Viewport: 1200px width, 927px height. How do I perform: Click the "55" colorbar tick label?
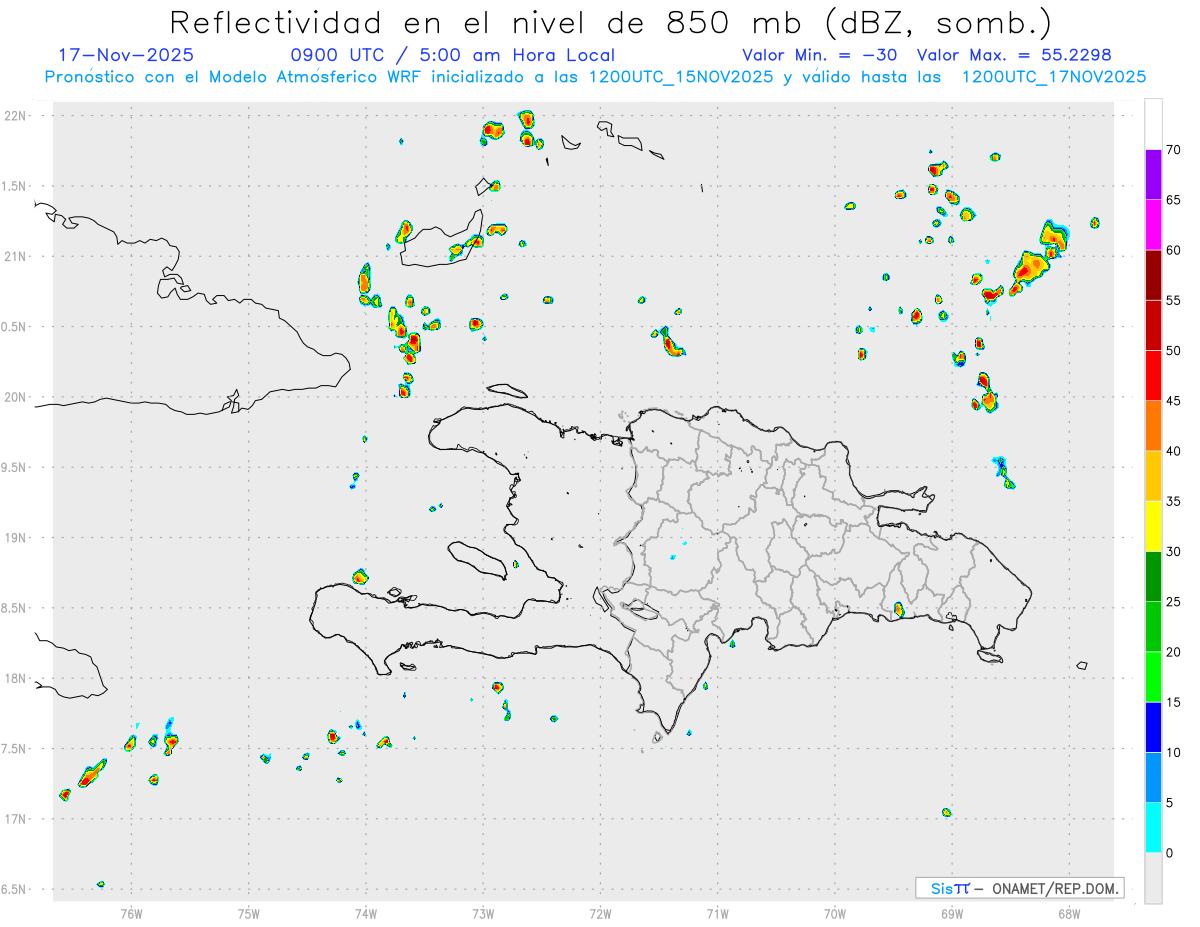click(x=1173, y=300)
